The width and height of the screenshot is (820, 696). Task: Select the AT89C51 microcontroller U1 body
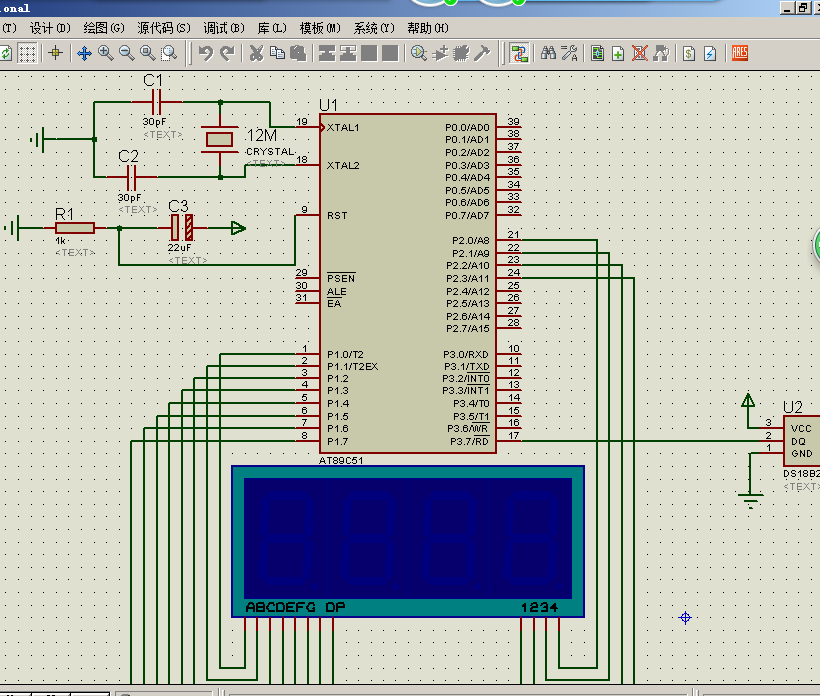coord(408,283)
